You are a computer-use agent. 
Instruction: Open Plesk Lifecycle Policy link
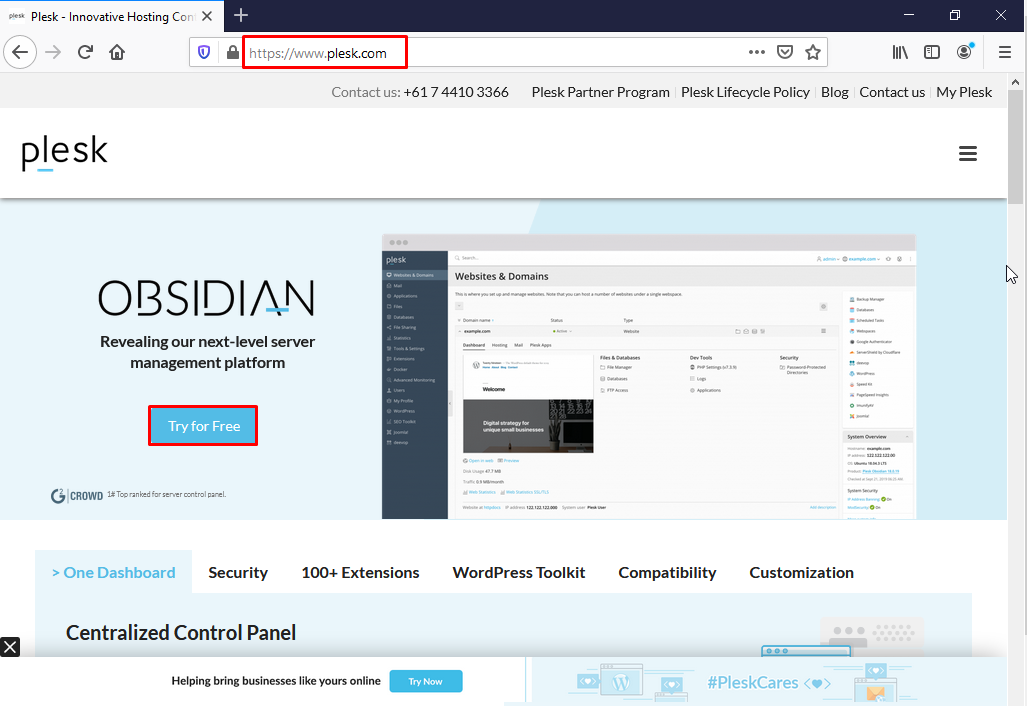coord(745,92)
